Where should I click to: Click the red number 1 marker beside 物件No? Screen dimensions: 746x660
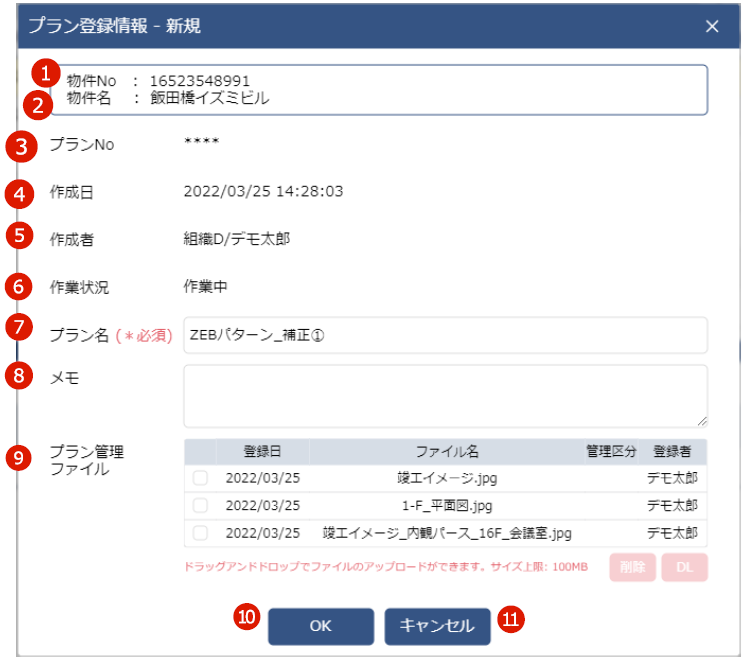(x=43, y=73)
